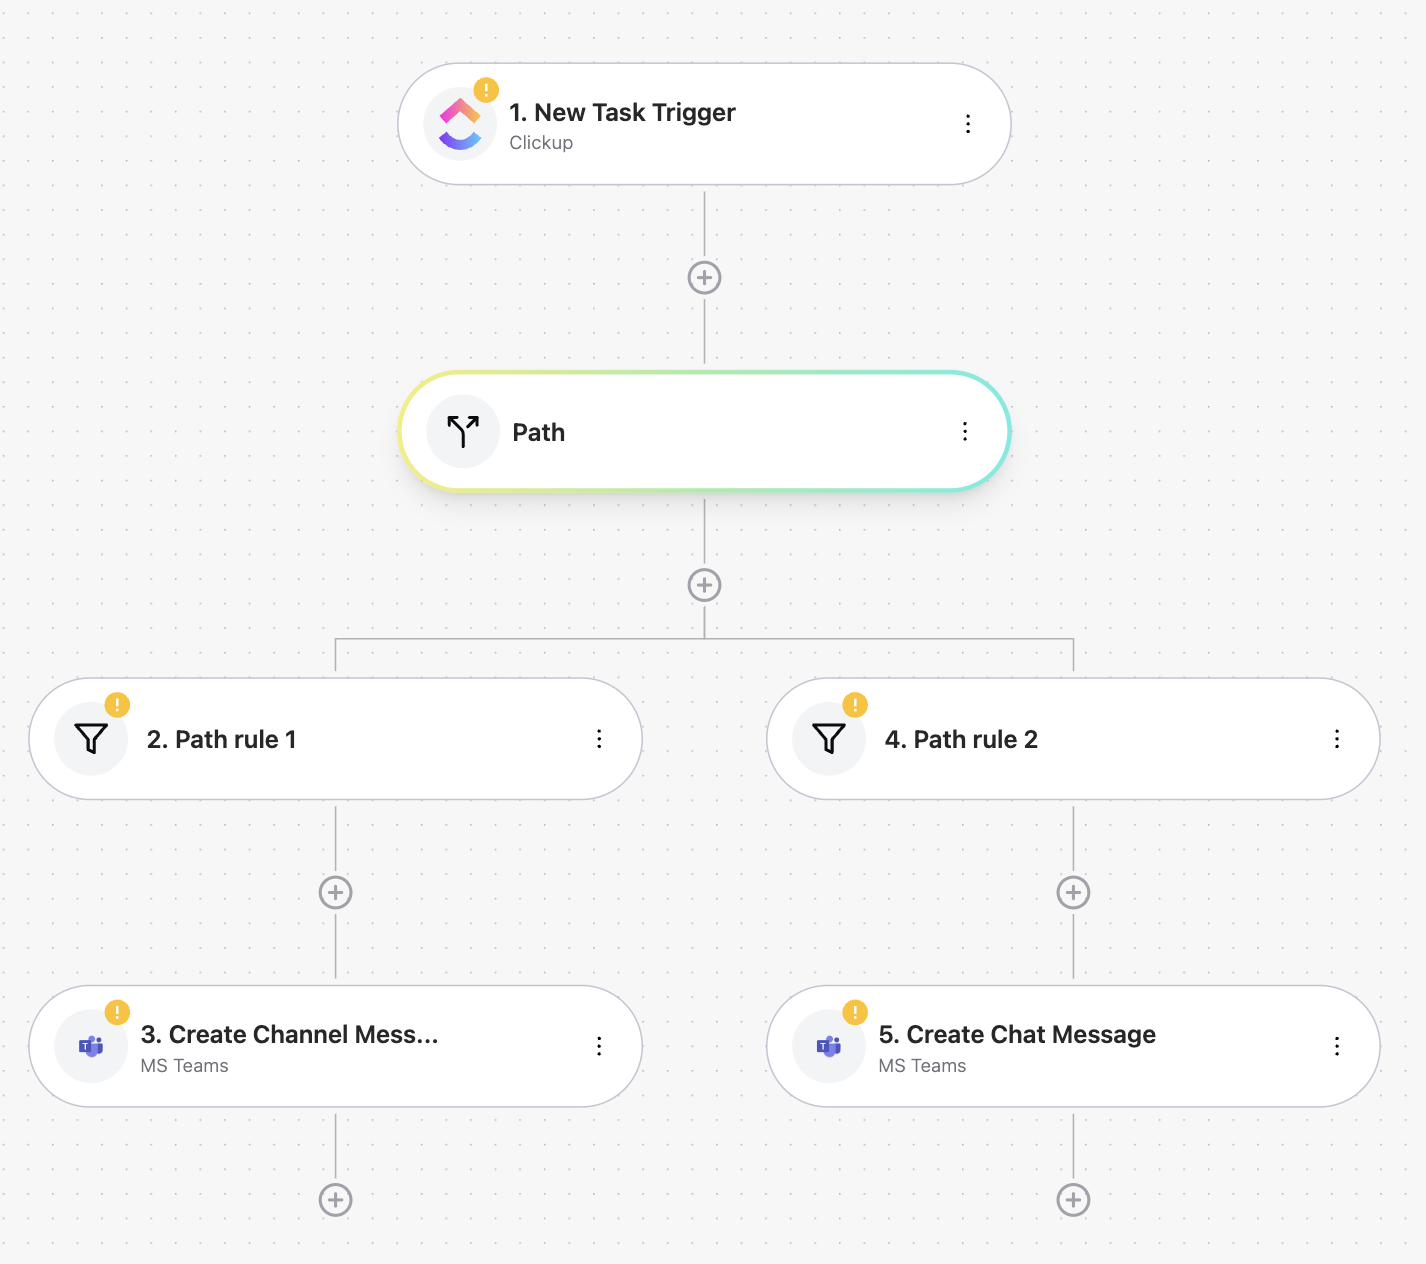
Task: Open the options menu on Create Chat Message
Action: pos(1337,1046)
